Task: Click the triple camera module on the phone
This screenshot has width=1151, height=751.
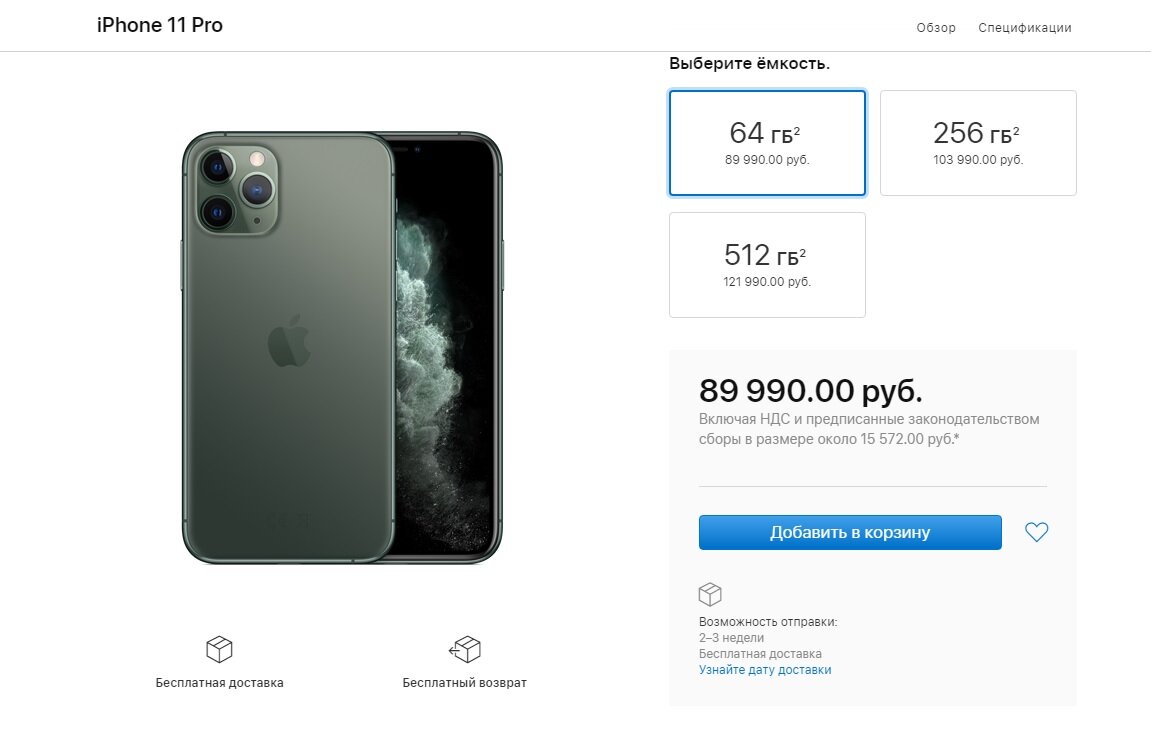Action: tap(238, 188)
